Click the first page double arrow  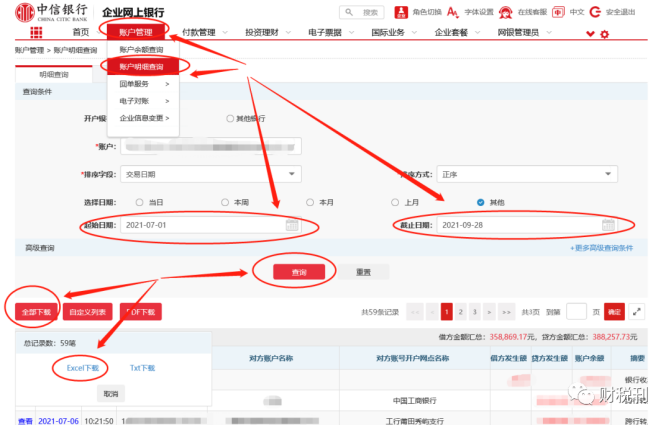pyautogui.click(x=415, y=312)
